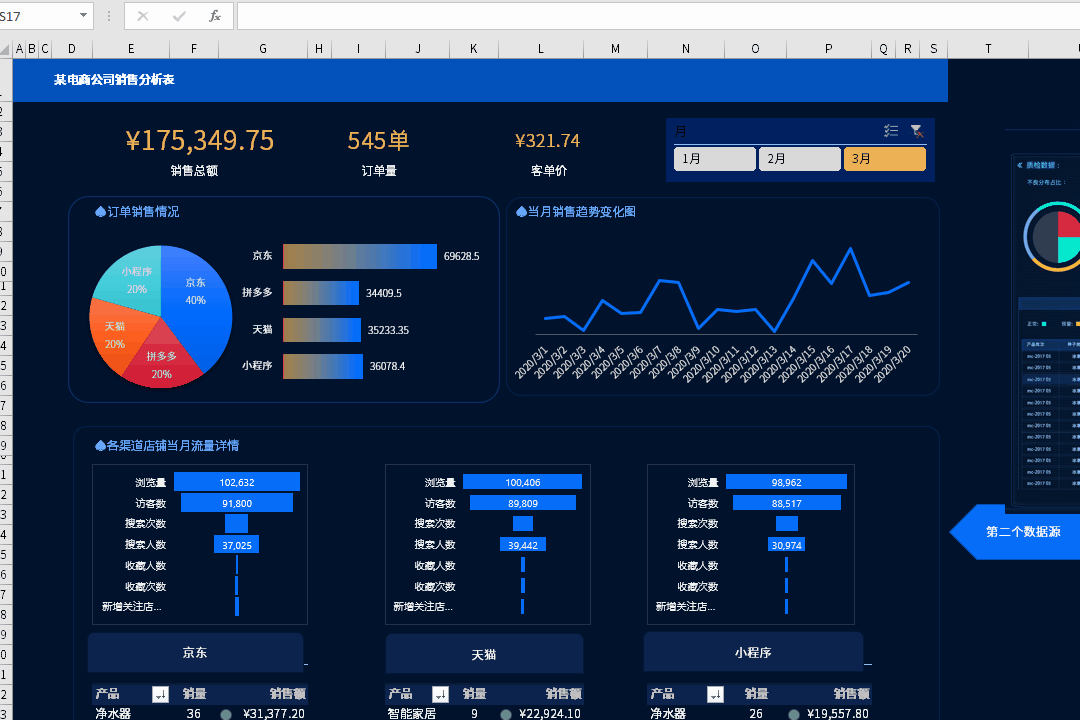Image resolution: width=1080 pixels, height=720 pixels.
Task: Click the 天猫 20% pie slice
Action: pos(118,335)
